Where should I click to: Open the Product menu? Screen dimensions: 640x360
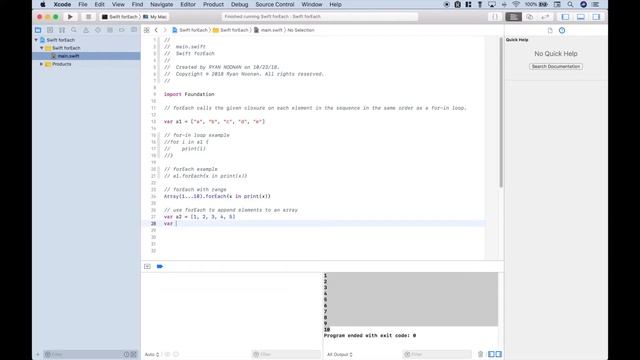point(213,4)
